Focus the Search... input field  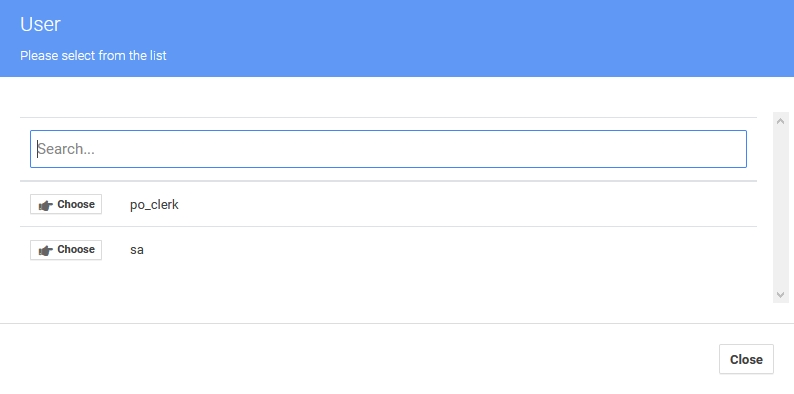click(x=388, y=149)
